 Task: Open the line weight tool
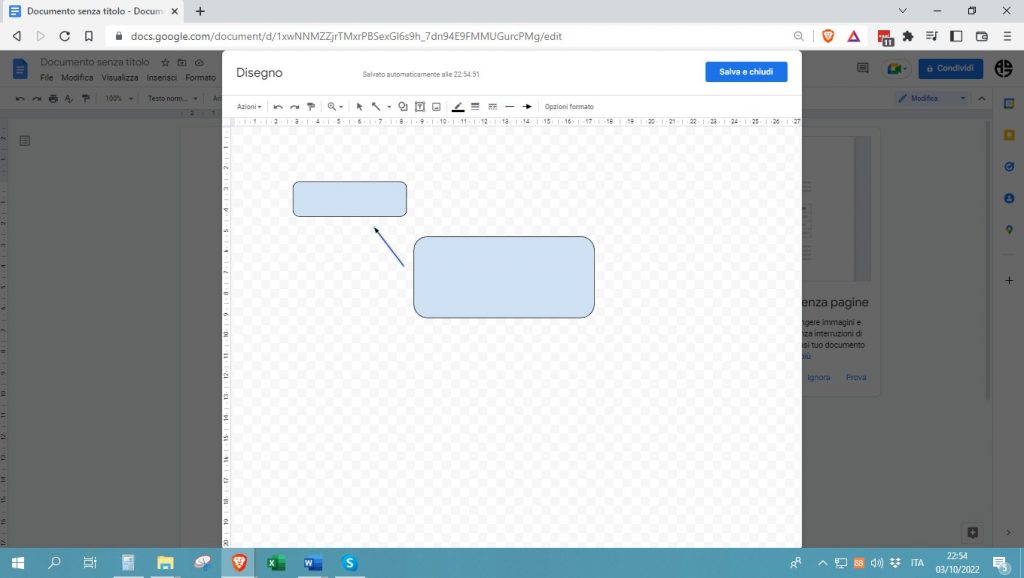pyautogui.click(x=476, y=106)
